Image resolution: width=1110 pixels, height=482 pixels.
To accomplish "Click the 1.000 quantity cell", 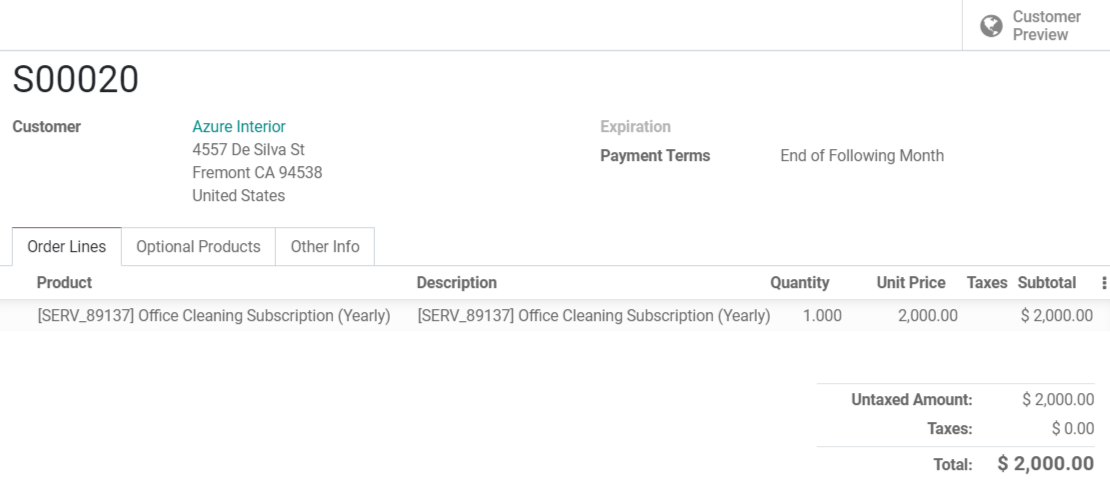I will (x=822, y=316).
